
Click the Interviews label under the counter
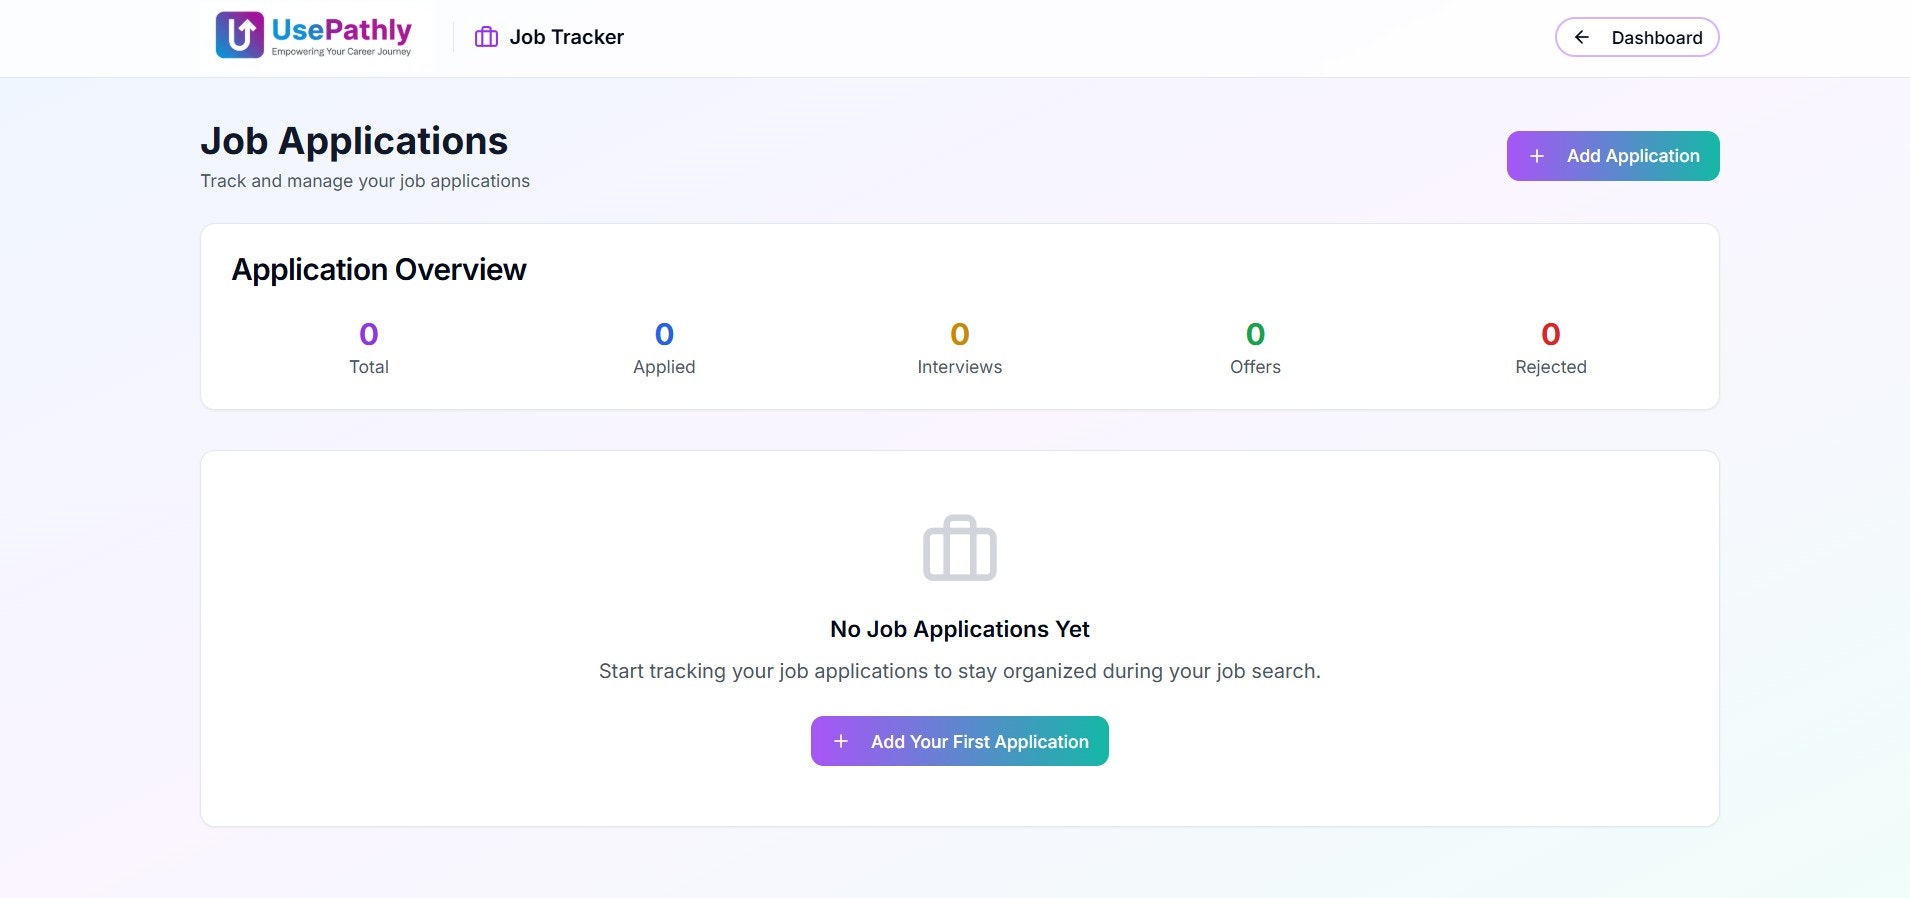click(x=960, y=367)
